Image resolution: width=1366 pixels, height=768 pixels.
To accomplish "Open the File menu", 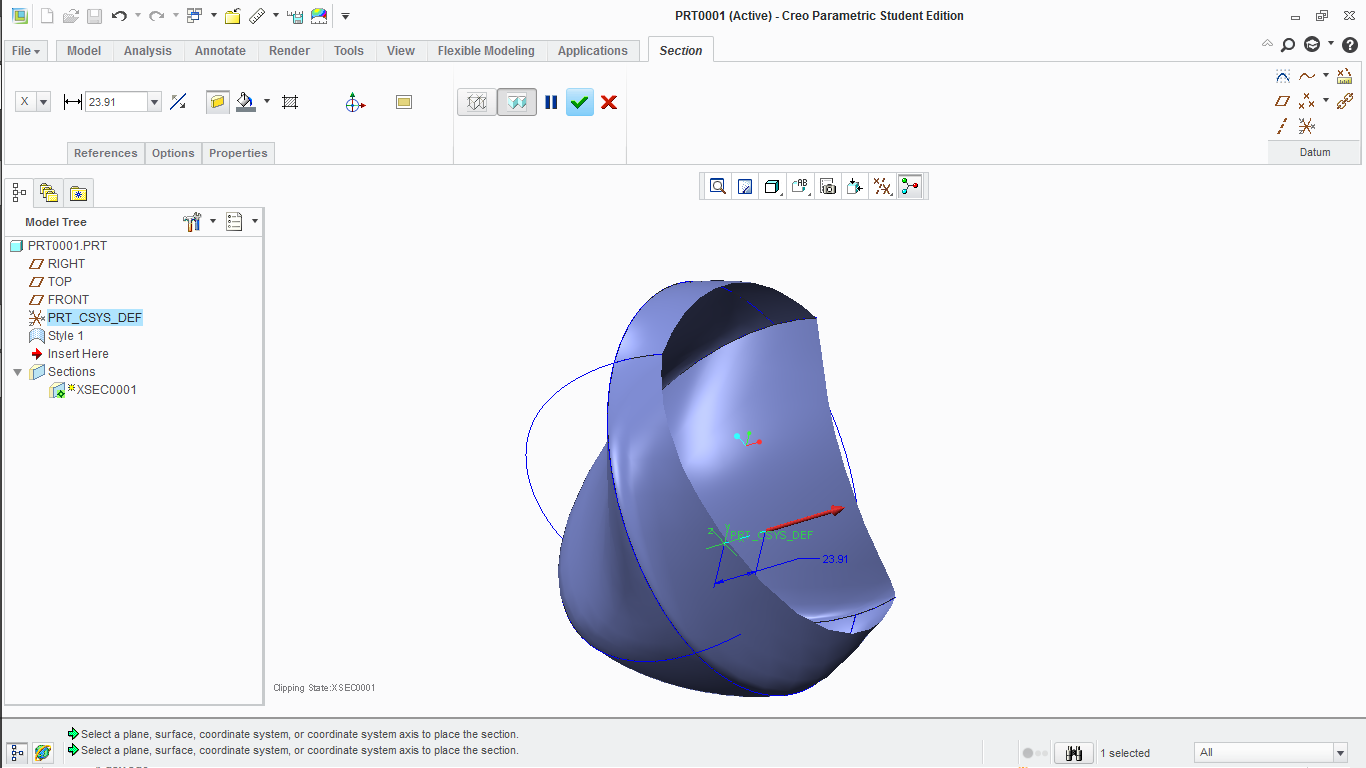I will pos(26,51).
